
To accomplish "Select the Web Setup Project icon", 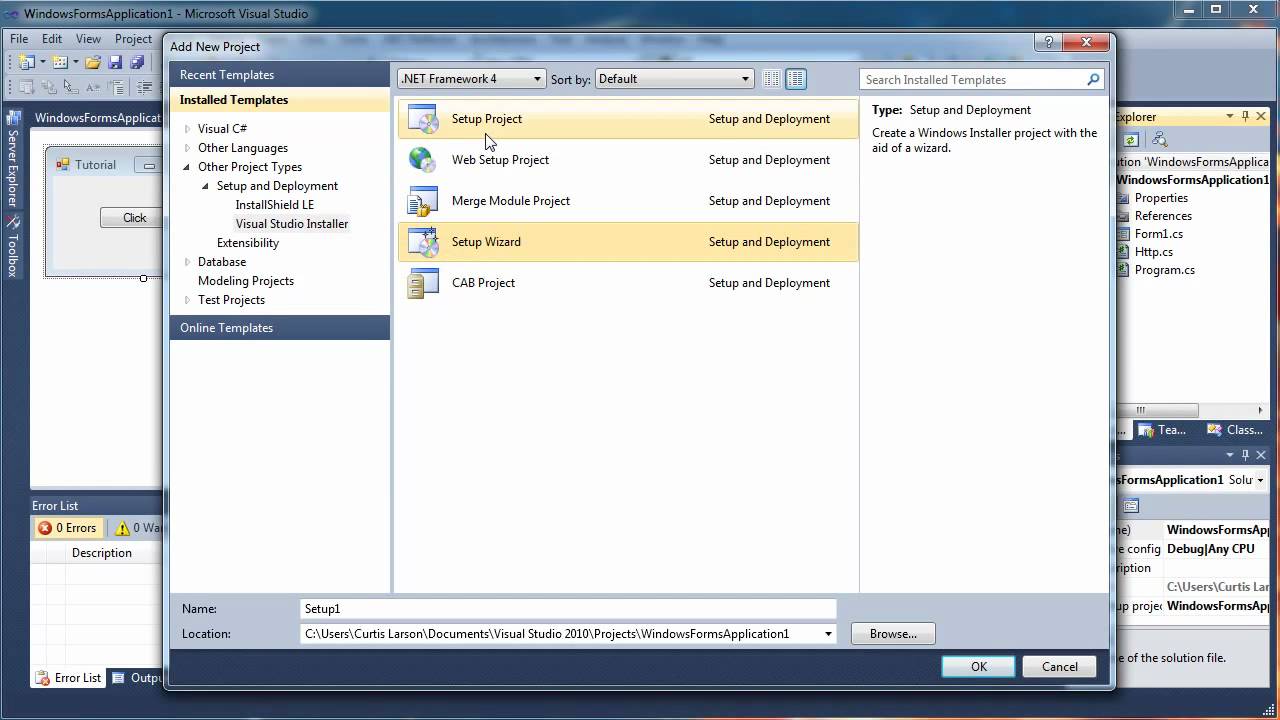I will click(x=423, y=159).
